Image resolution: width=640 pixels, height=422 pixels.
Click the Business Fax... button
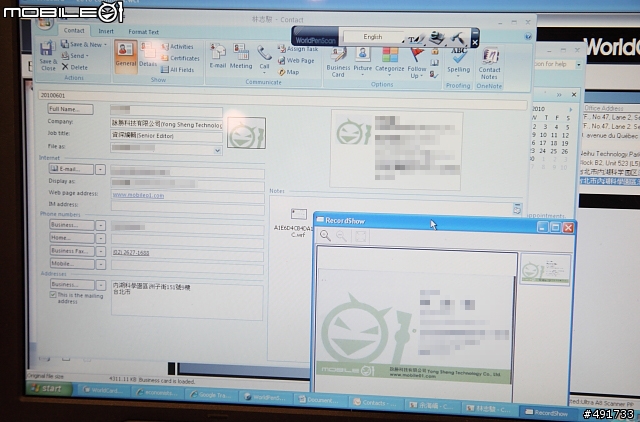click(x=72, y=251)
